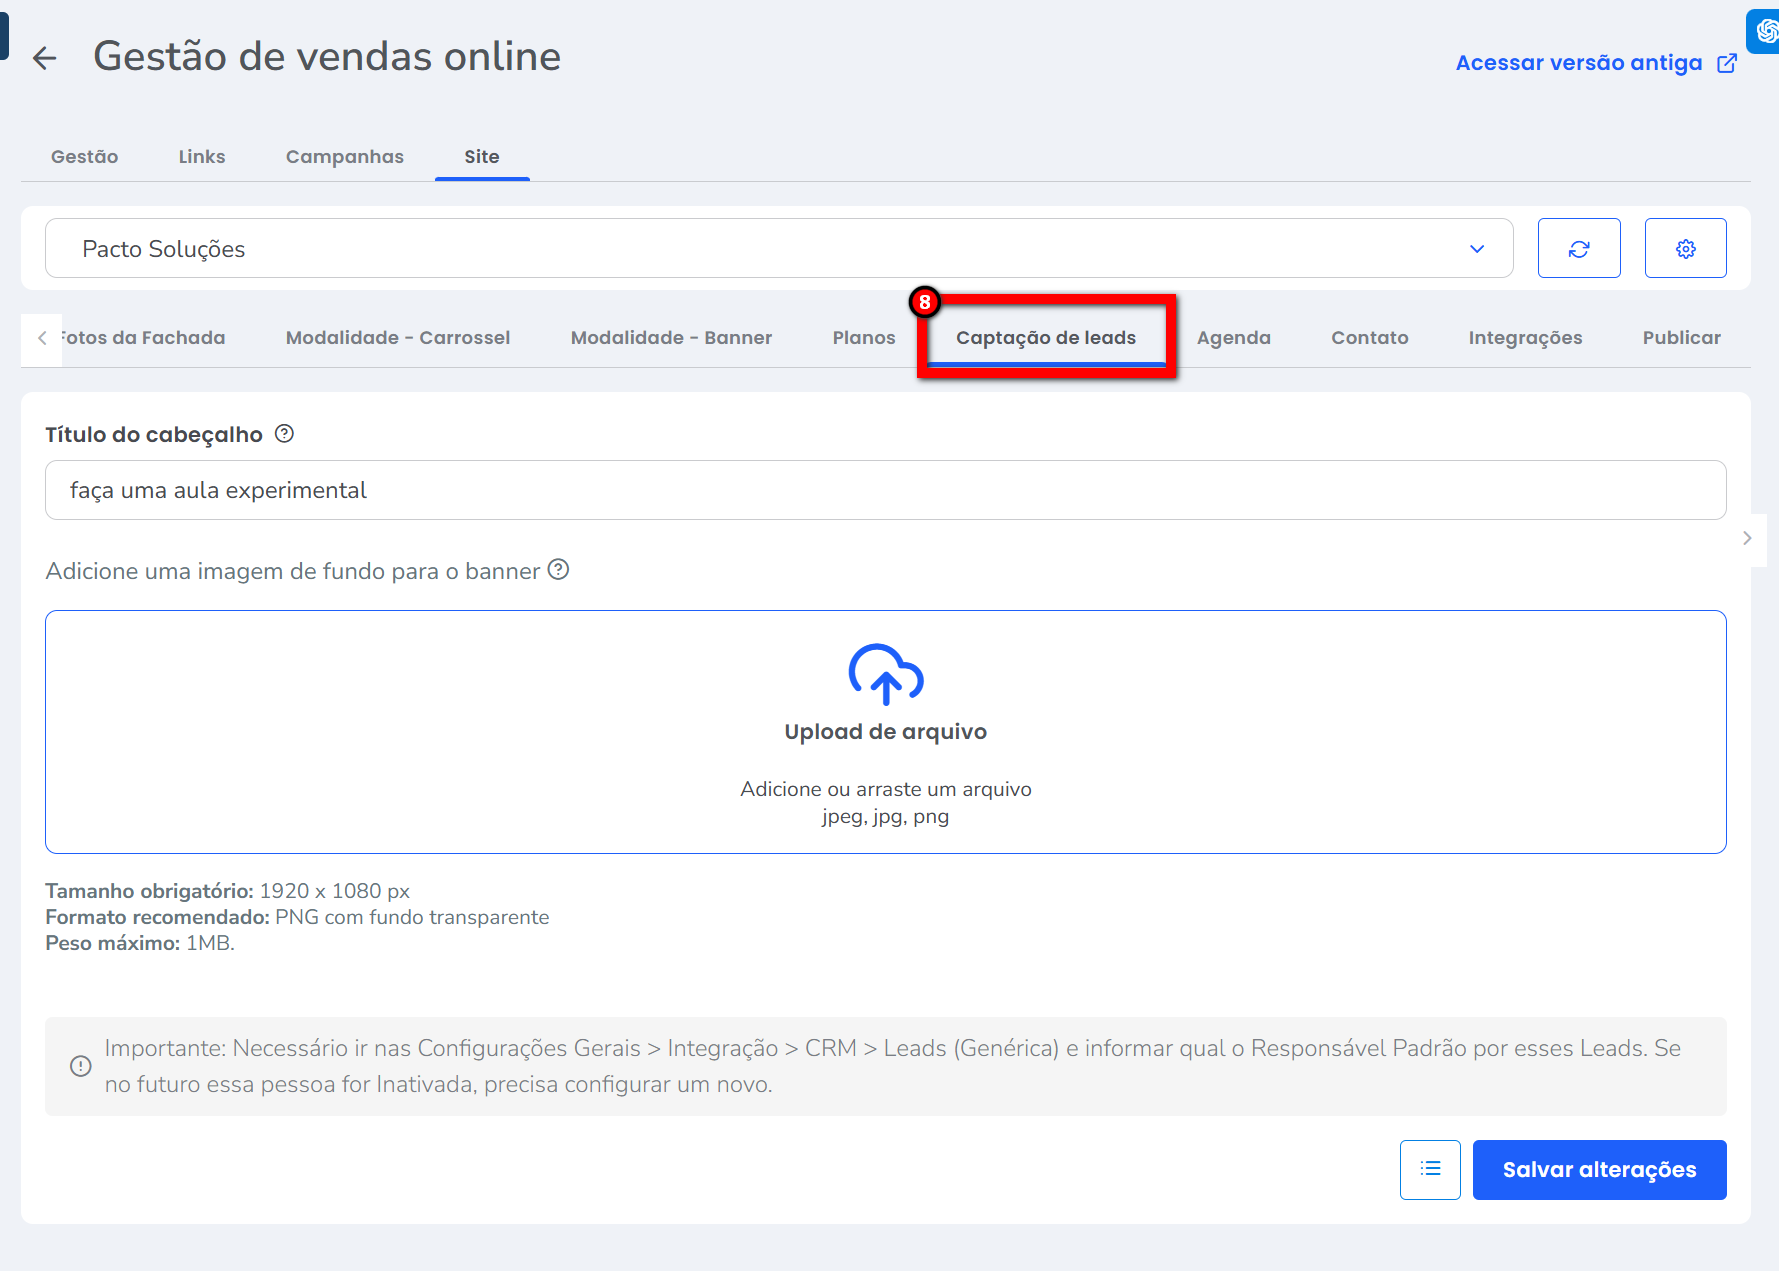Click Salvar alterações button

pos(1599,1169)
